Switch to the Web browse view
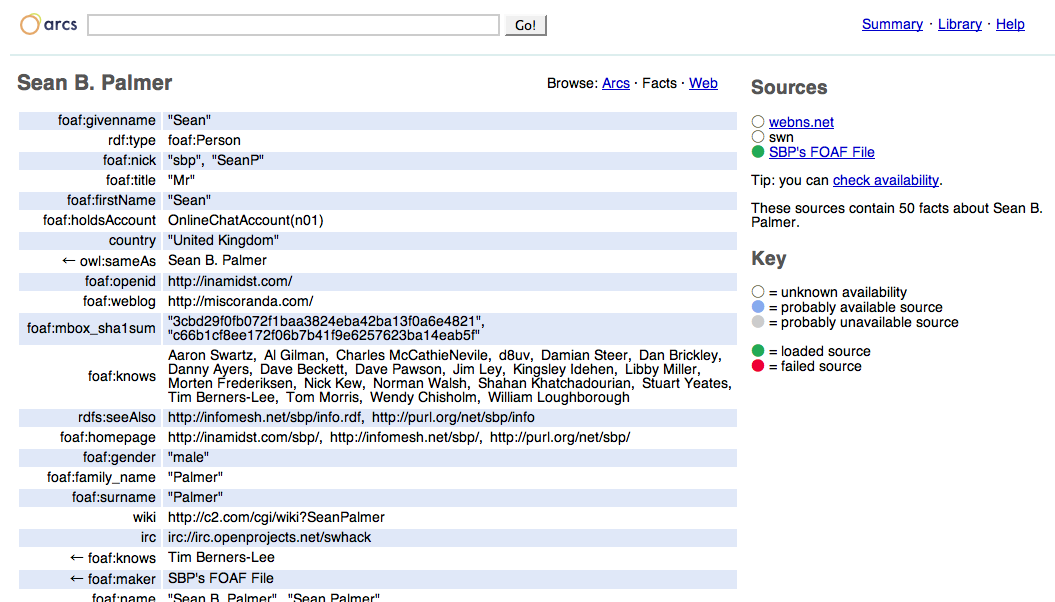Viewport: 1055px width, 602px height. [x=703, y=83]
